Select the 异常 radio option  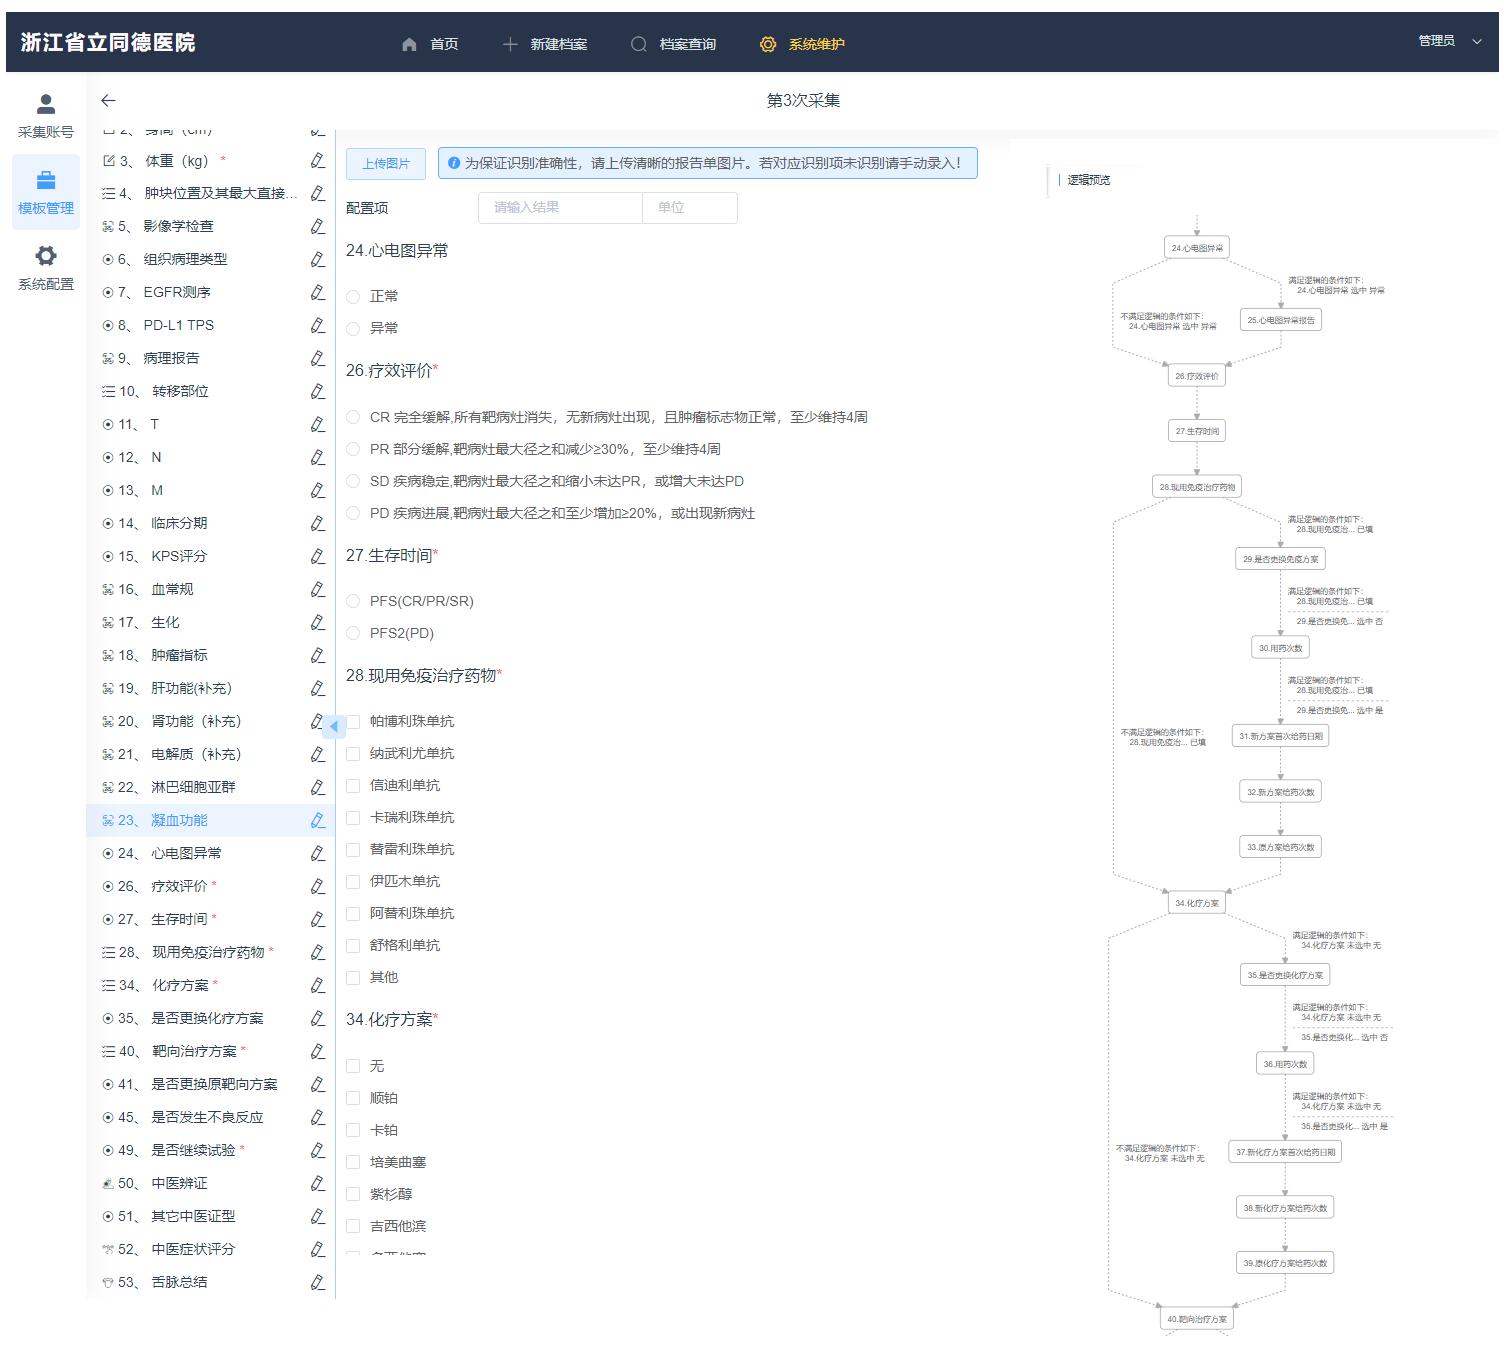pos(353,328)
